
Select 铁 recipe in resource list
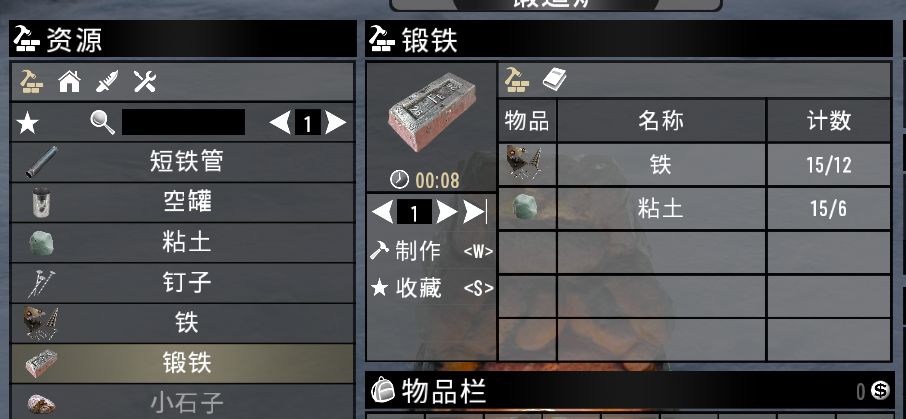point(183,324)
